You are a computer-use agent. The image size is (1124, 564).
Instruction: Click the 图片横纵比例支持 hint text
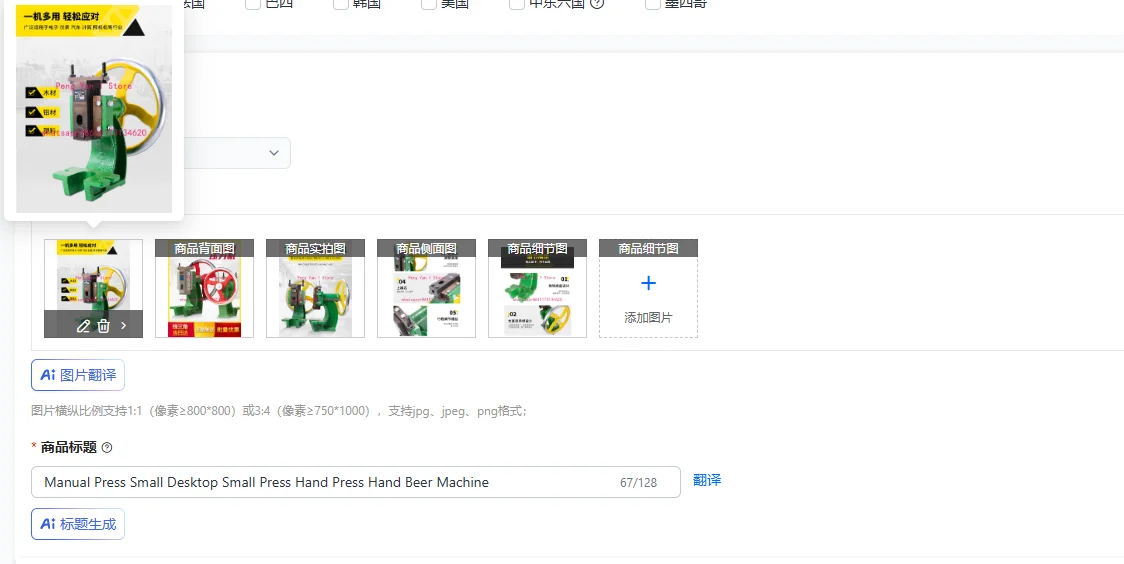tap(280, 411)
